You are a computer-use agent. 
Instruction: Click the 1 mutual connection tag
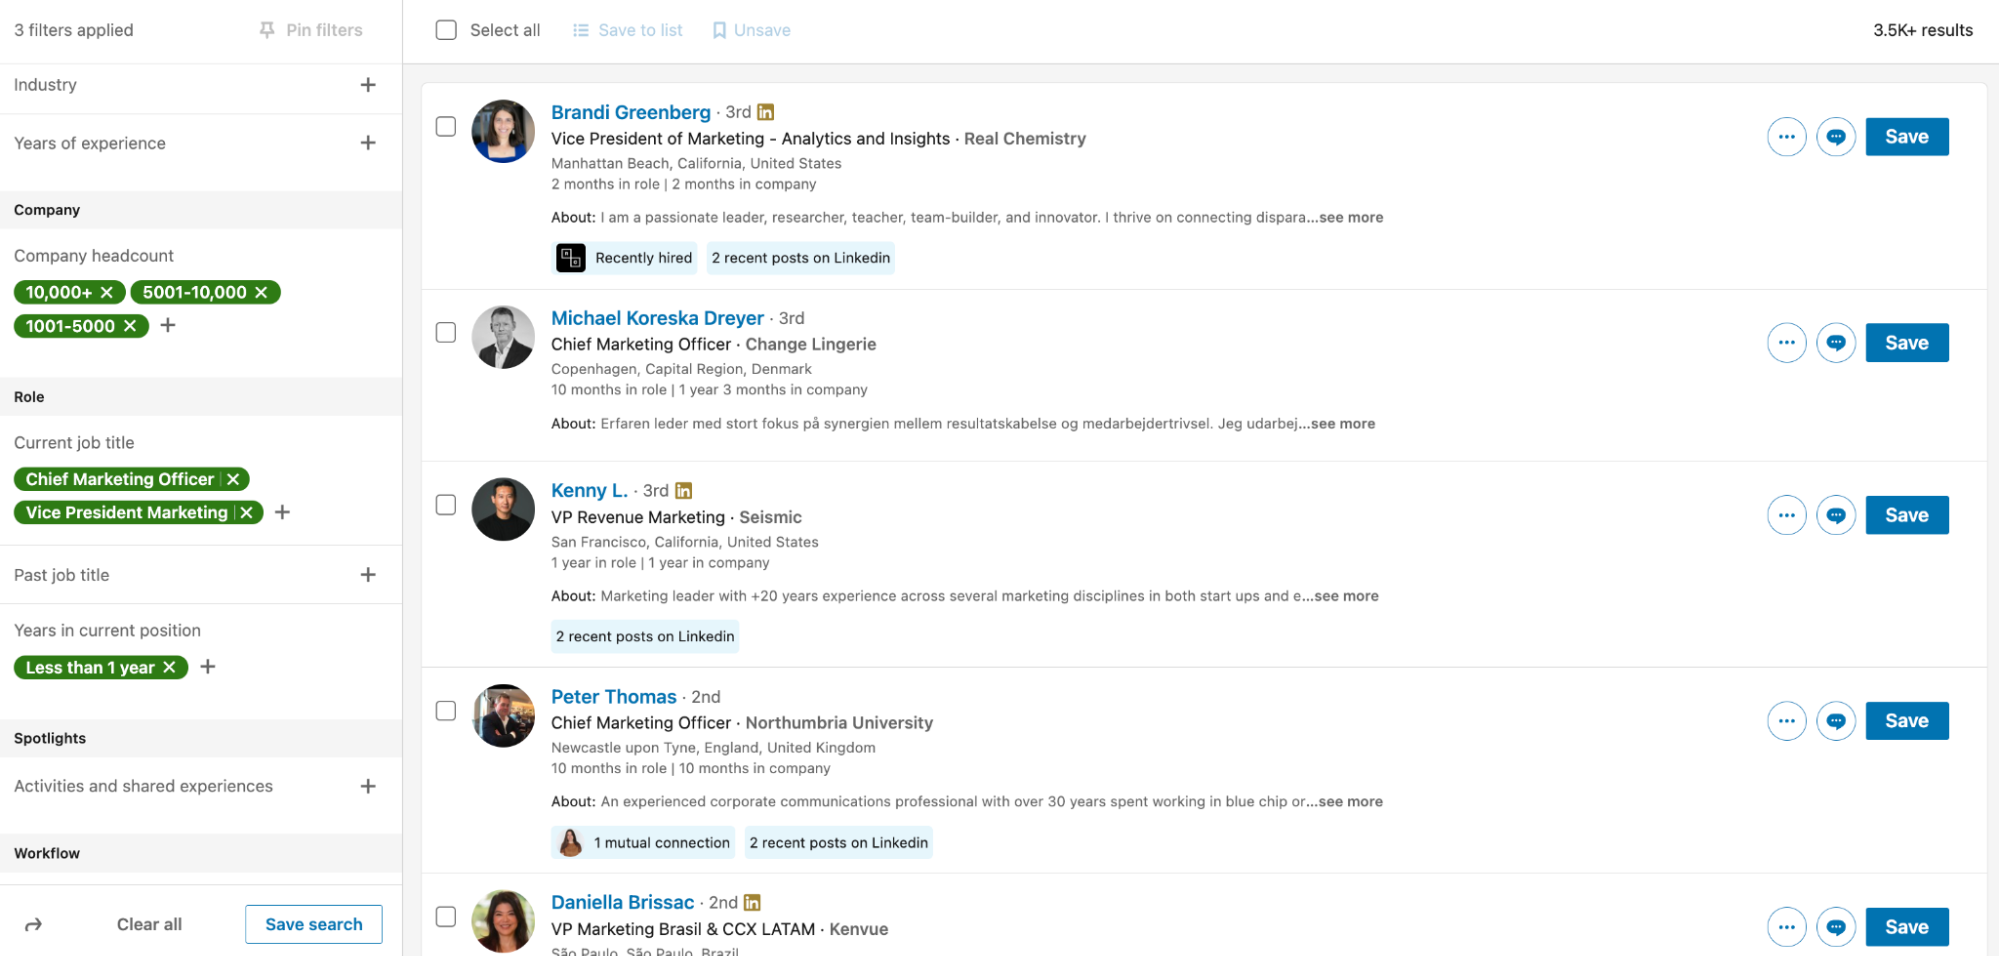click(x=643, y=843)
